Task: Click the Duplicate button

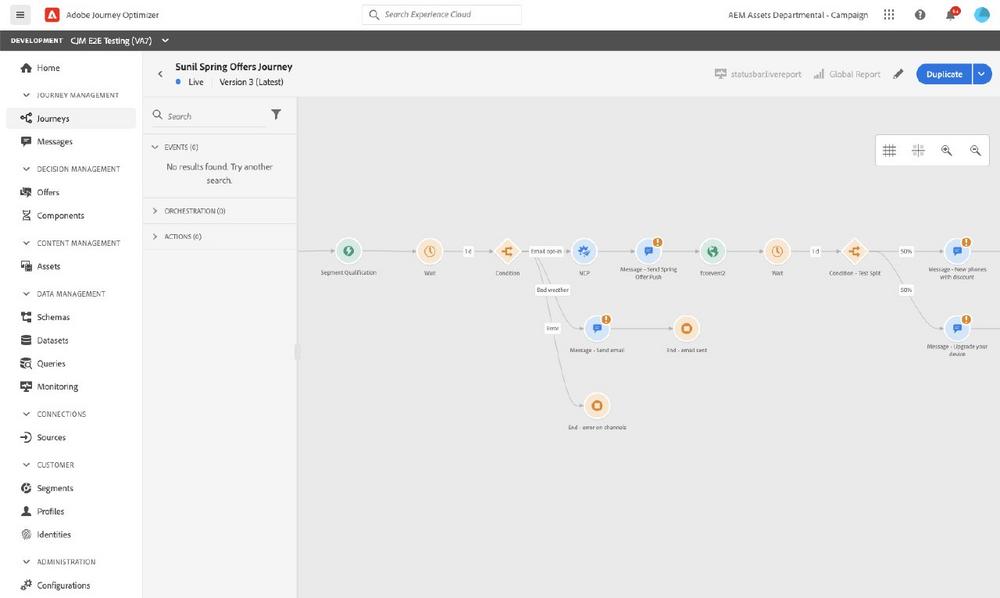Action: [944, 74]
